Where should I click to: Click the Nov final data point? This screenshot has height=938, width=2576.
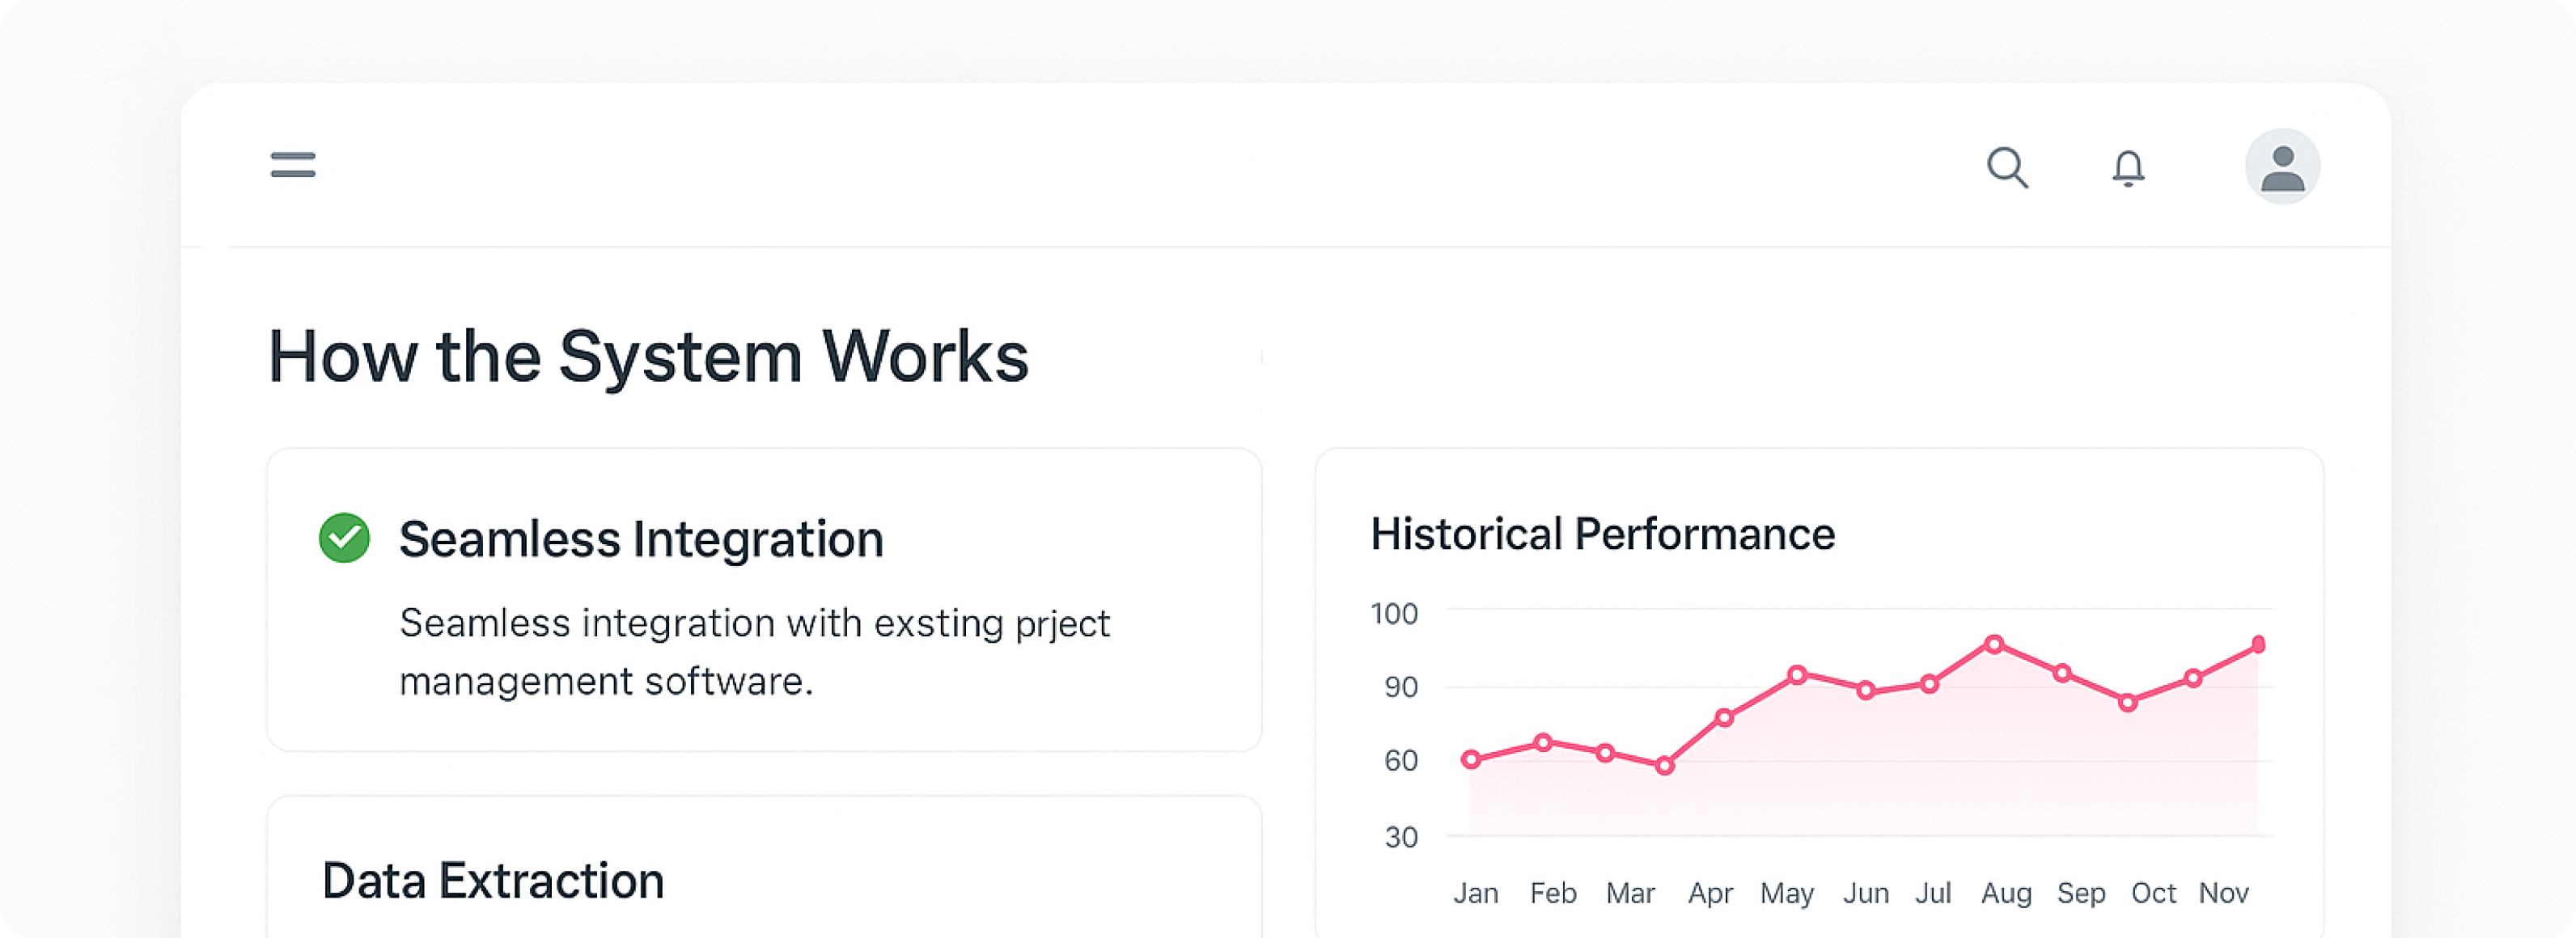2258,645
